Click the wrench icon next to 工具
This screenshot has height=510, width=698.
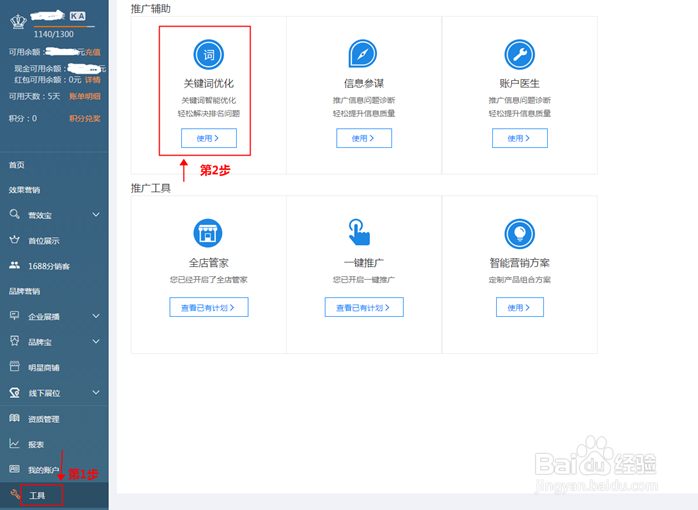point(15,494)
